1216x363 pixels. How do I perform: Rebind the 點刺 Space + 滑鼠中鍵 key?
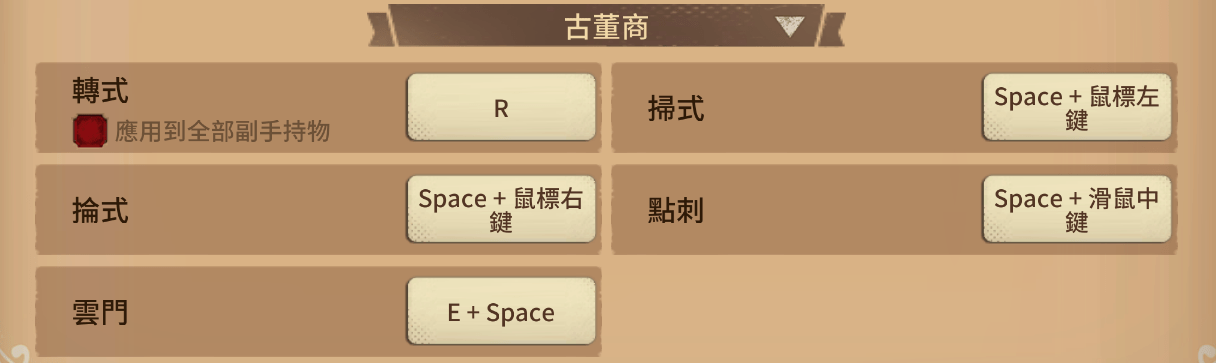point(1076,210)
